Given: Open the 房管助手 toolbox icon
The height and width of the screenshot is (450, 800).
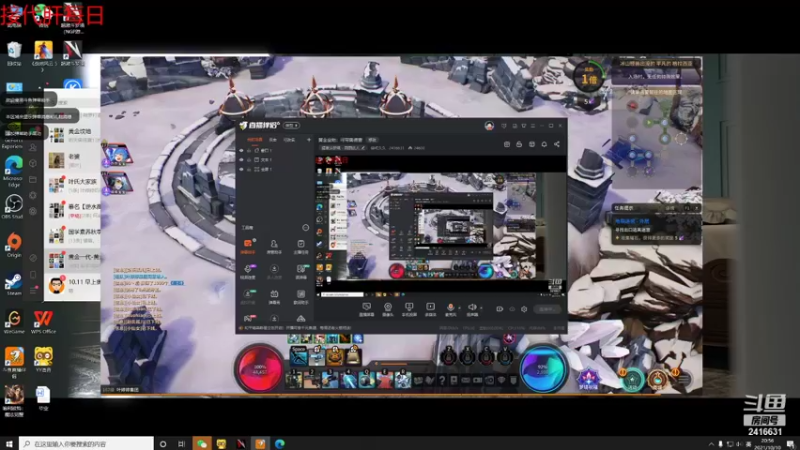Looking at the screenshot, I should click(x=274, y=246).
